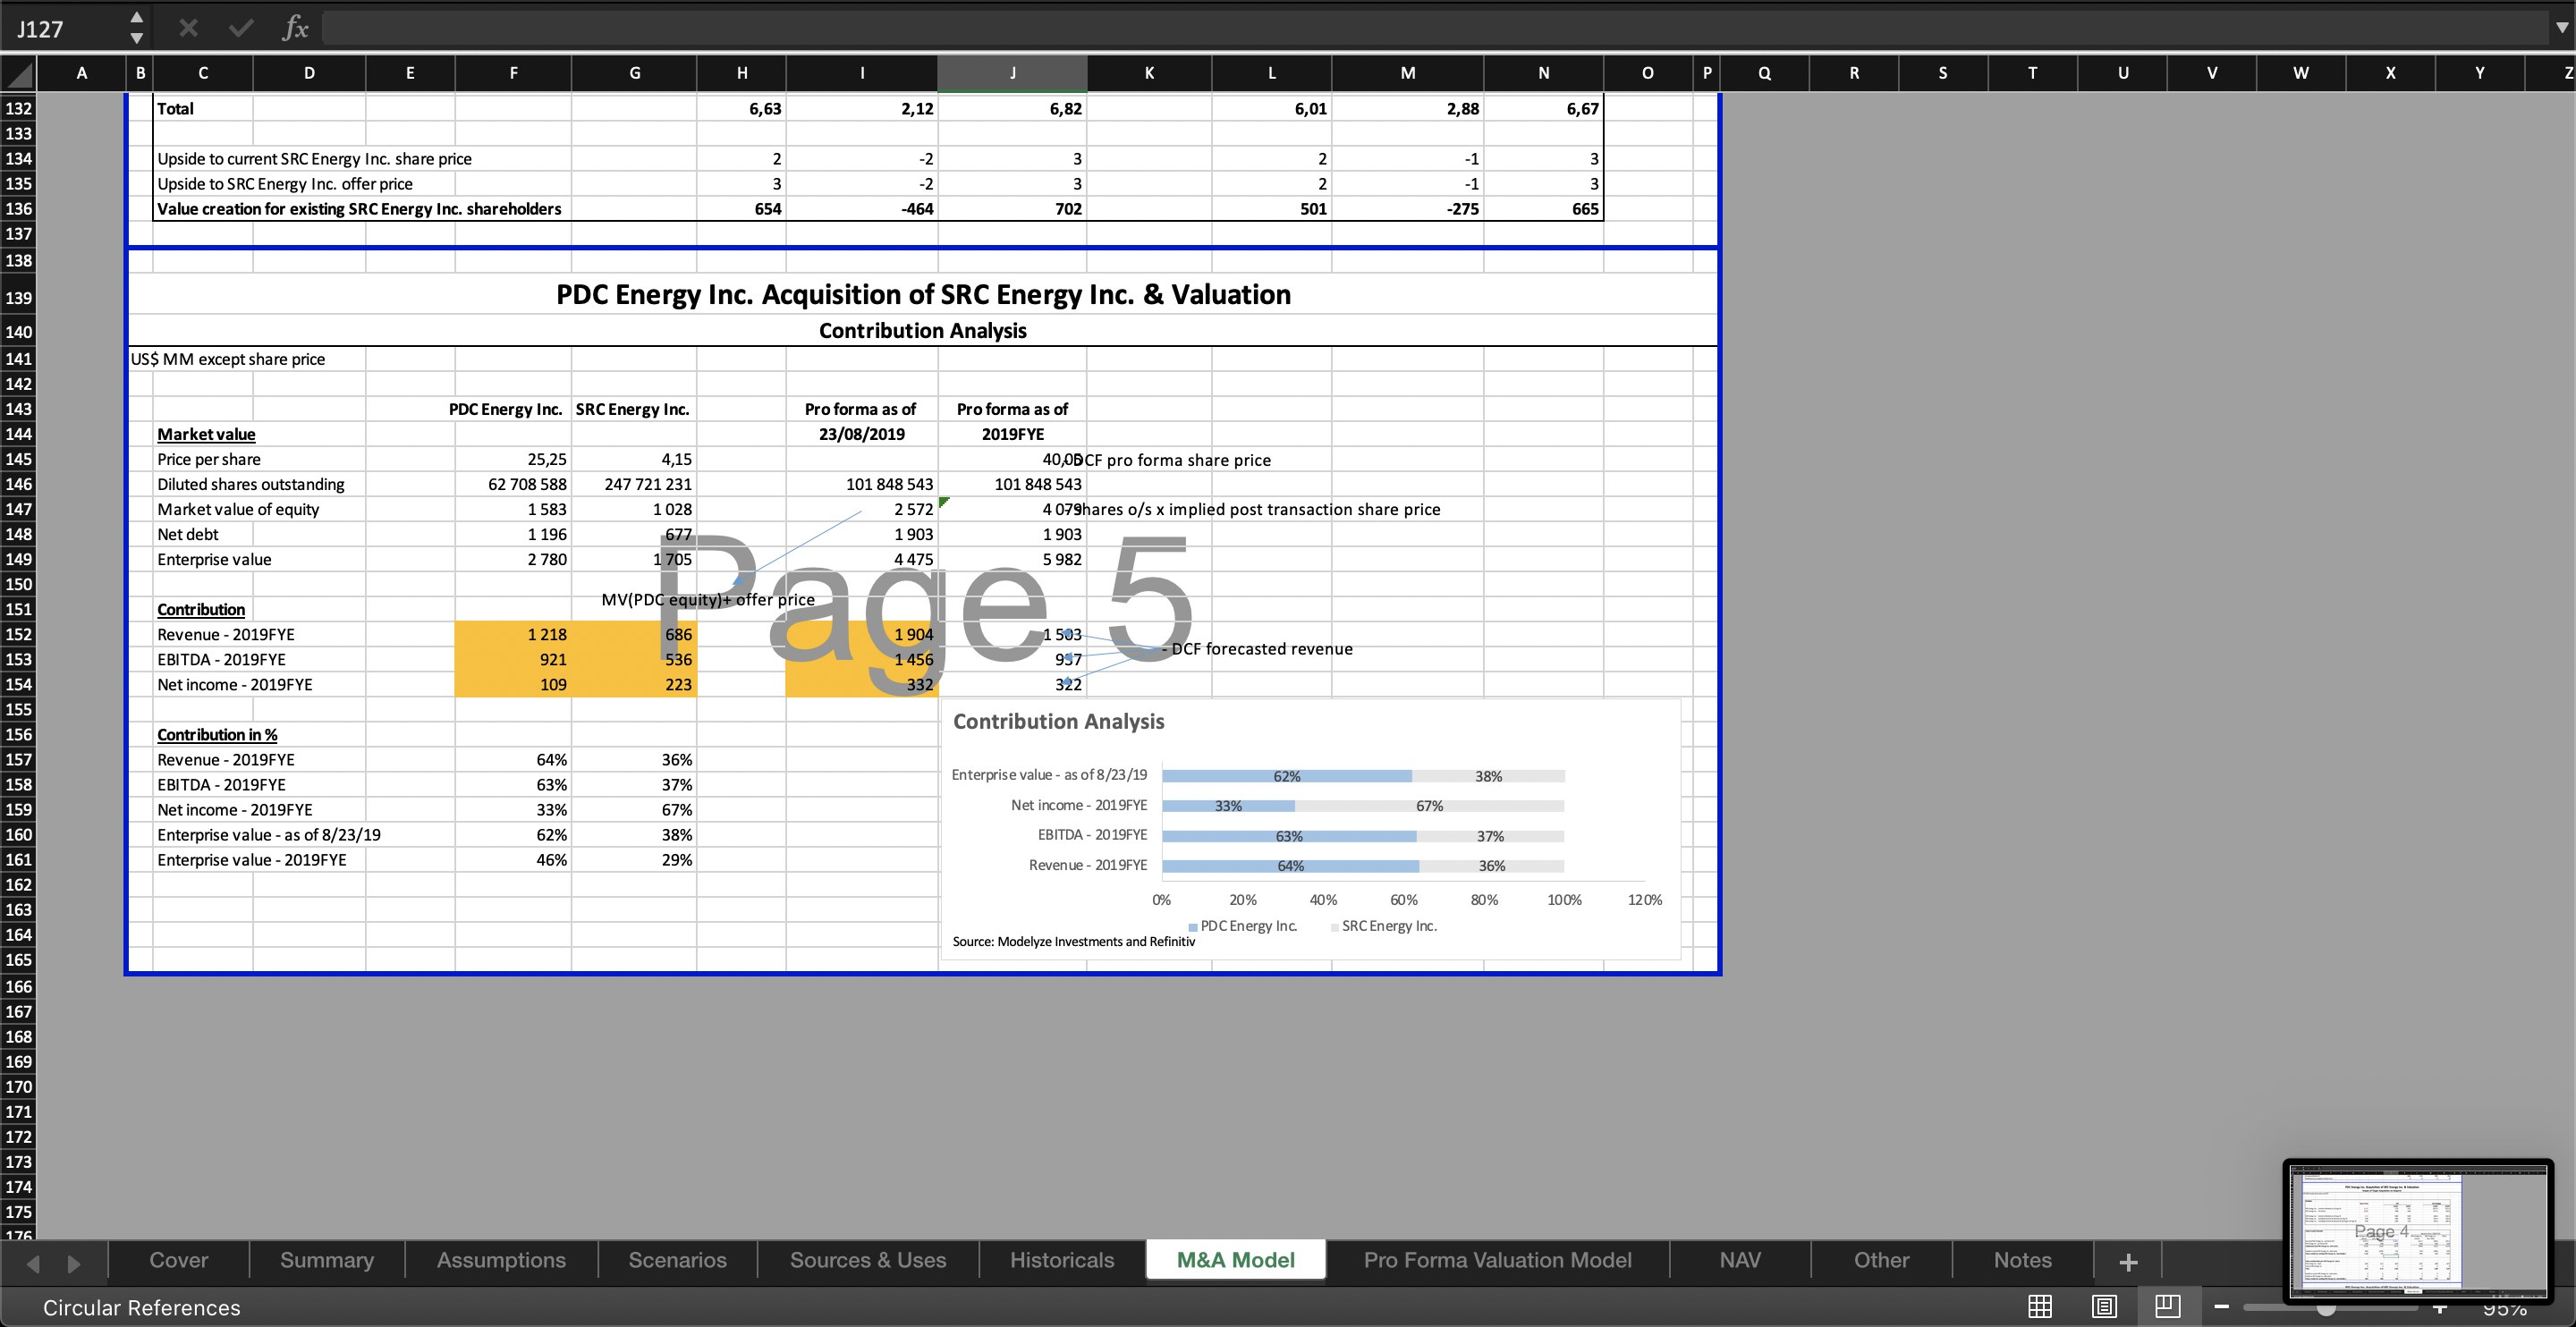Open the Notes sheet tab

pyautogui.click(x=2022, y=1260)
